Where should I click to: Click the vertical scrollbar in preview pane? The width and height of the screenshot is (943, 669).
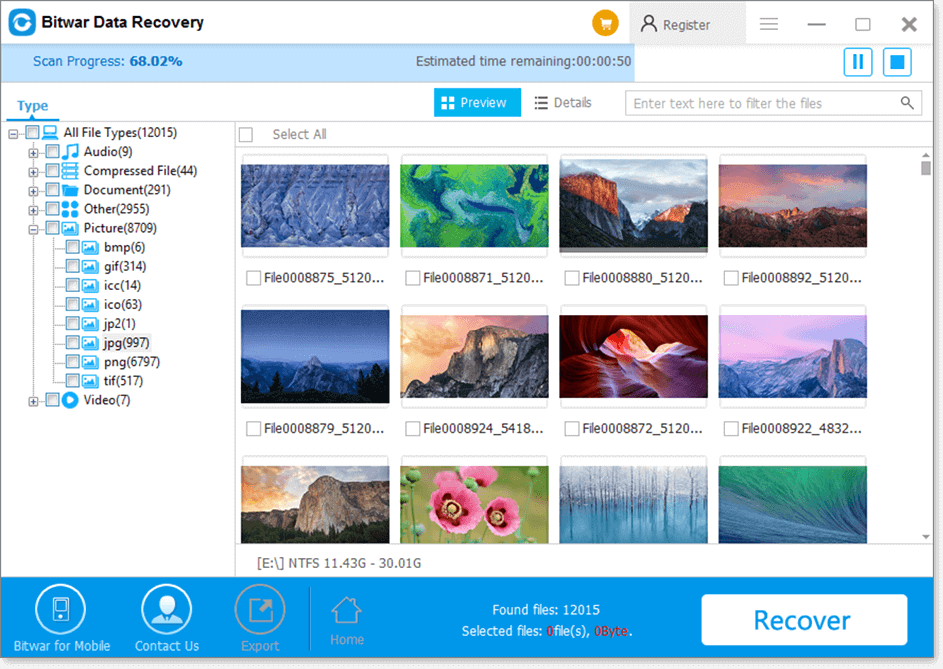click(x=926, y=168)
